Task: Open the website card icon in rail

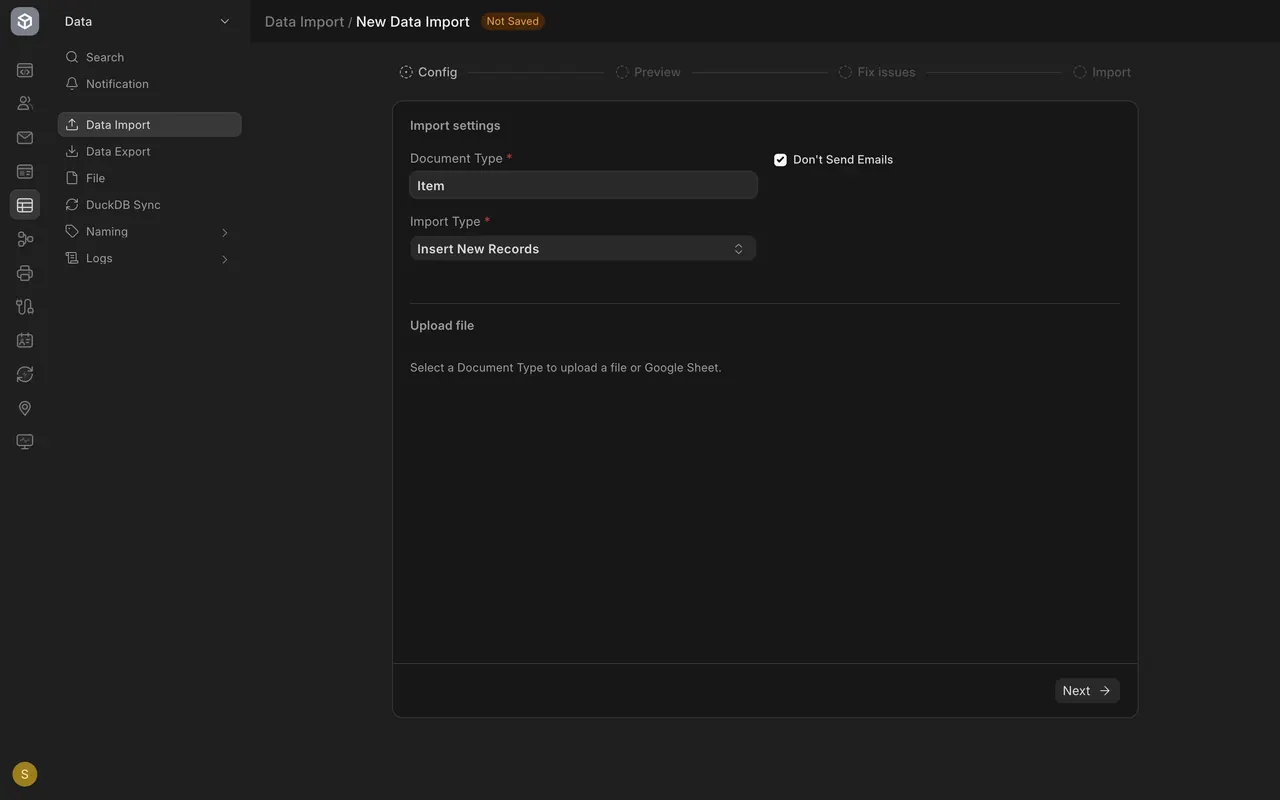Action: point(25,172)
